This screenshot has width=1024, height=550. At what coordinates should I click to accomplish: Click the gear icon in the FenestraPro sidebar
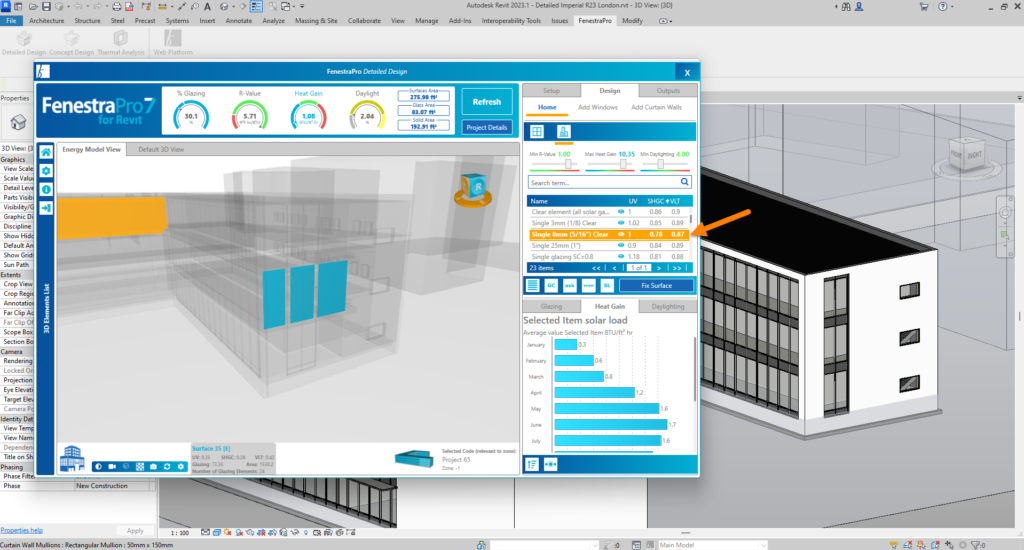click(46, 170)
